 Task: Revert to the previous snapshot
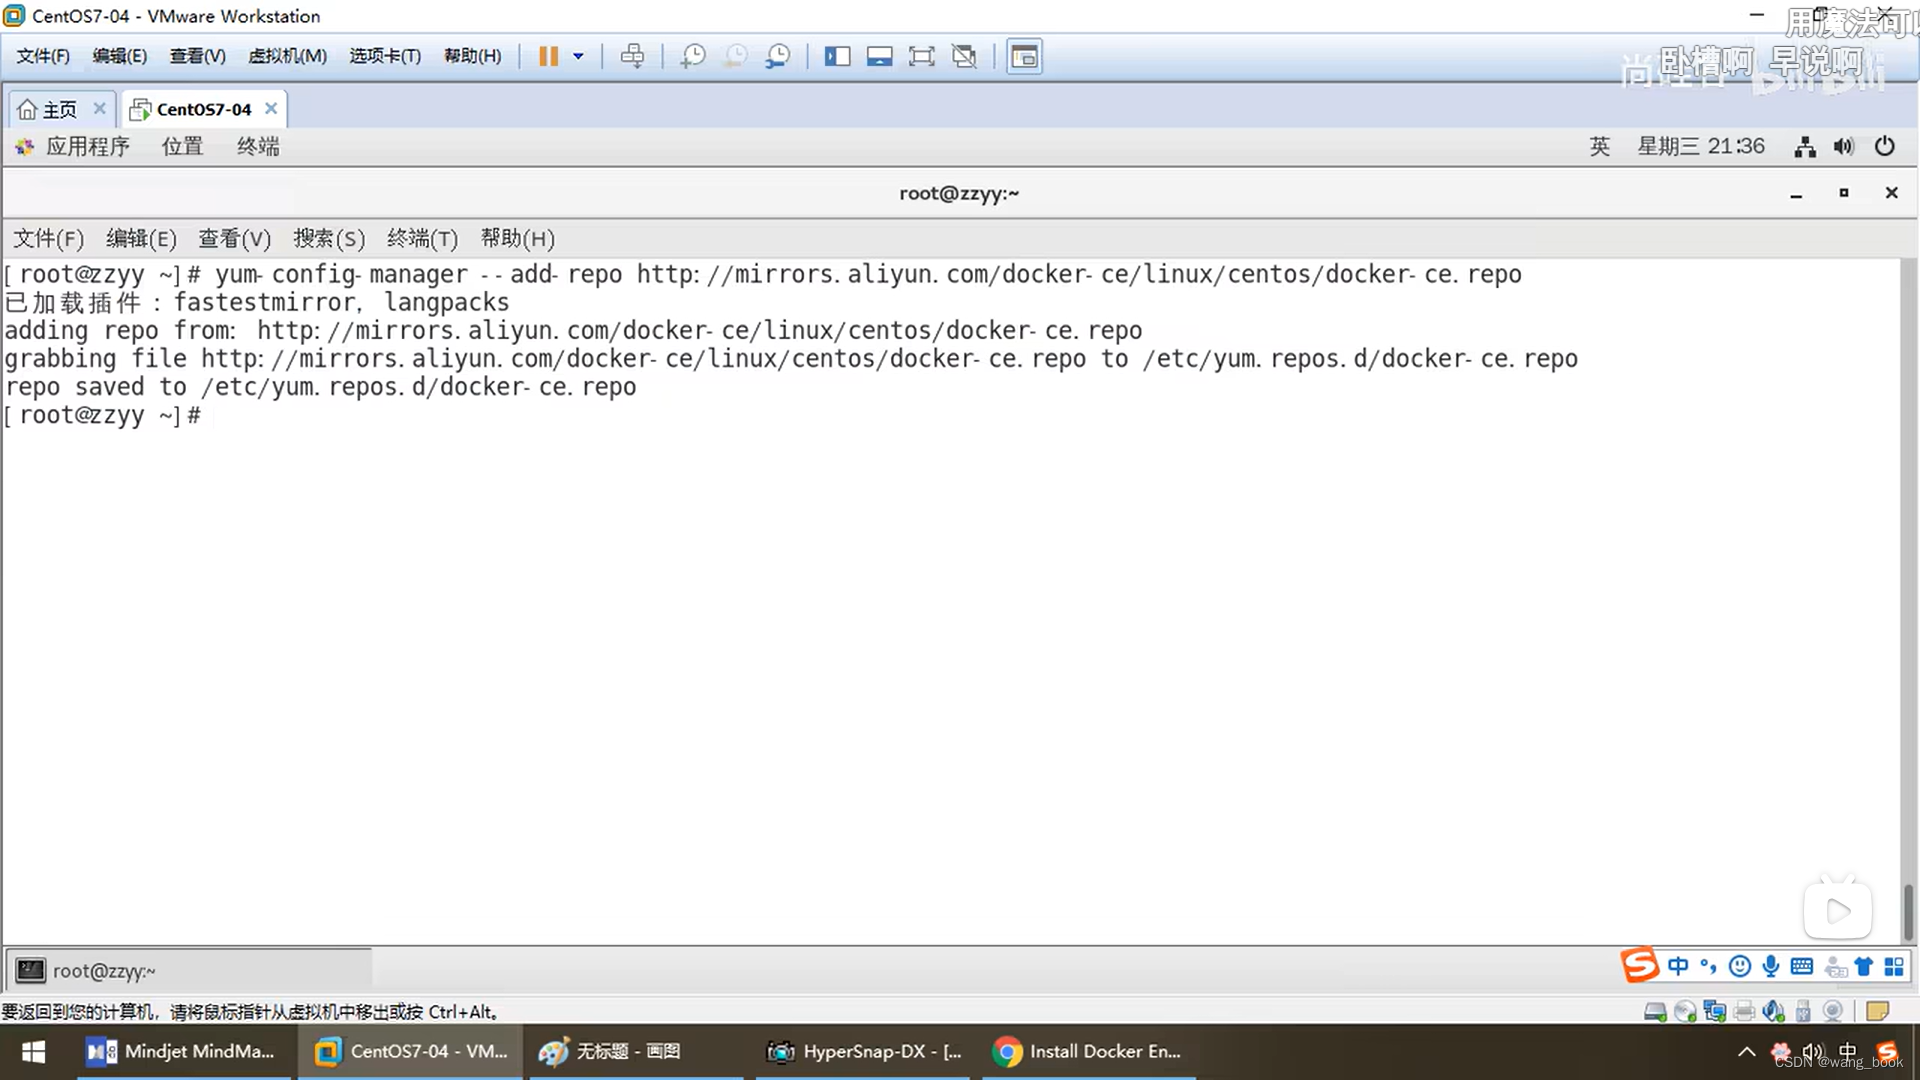coord(735,56)
